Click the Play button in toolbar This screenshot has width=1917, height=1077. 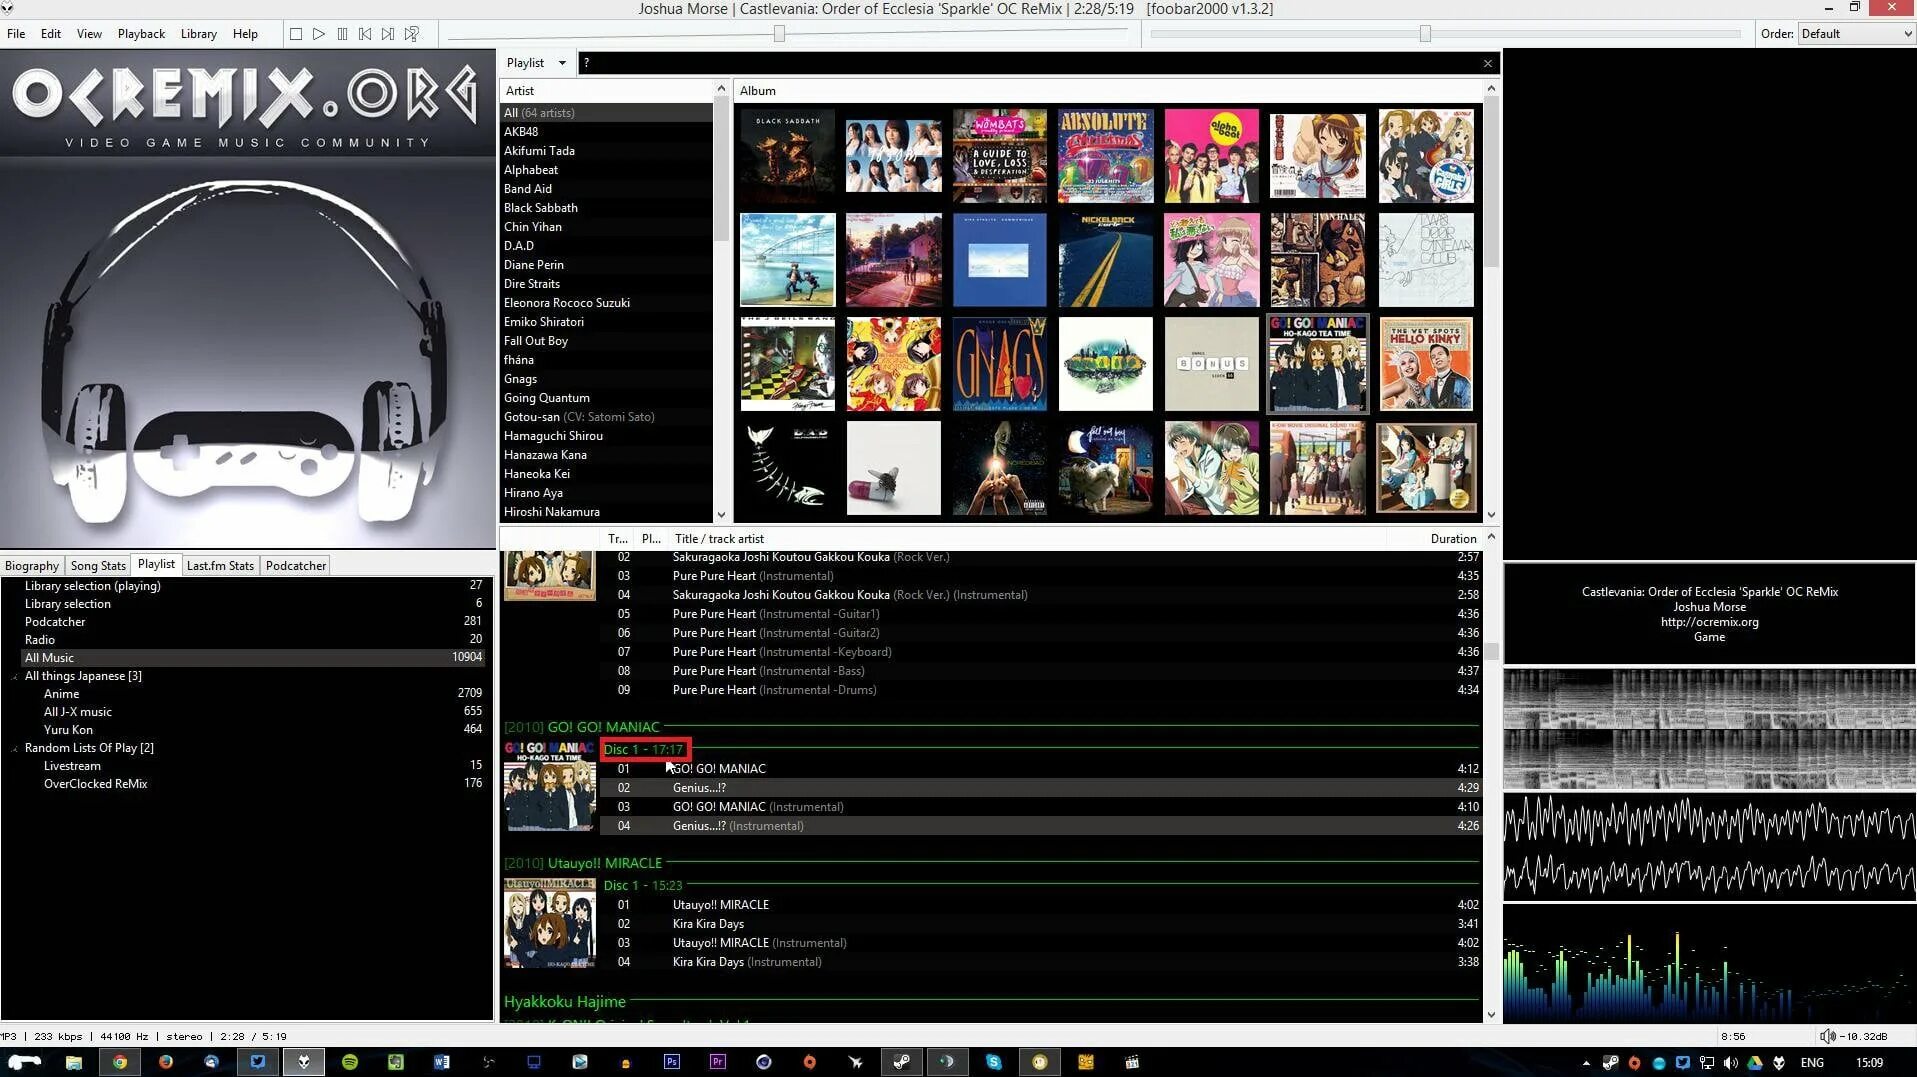(318, 34)
